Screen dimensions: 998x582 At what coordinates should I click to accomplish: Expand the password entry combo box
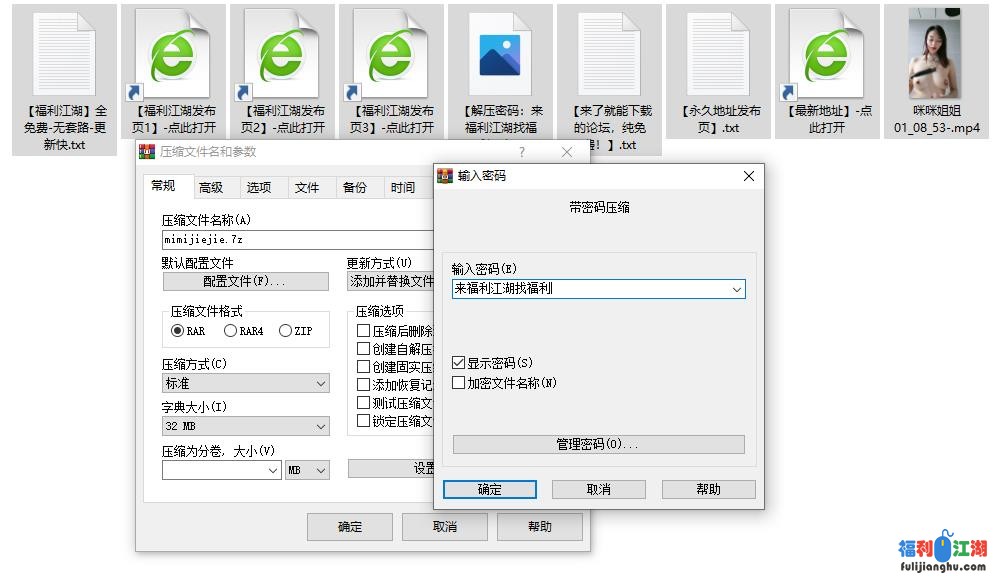737,289
